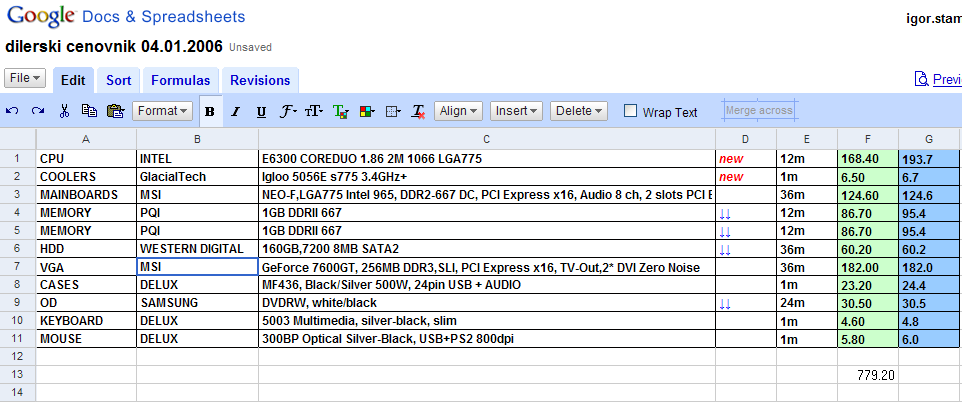Image resolution: width=962 pixels, height=402 pixels.
Task: Click cell DVDRW, white/black
Action: click(x=487, y=303)
